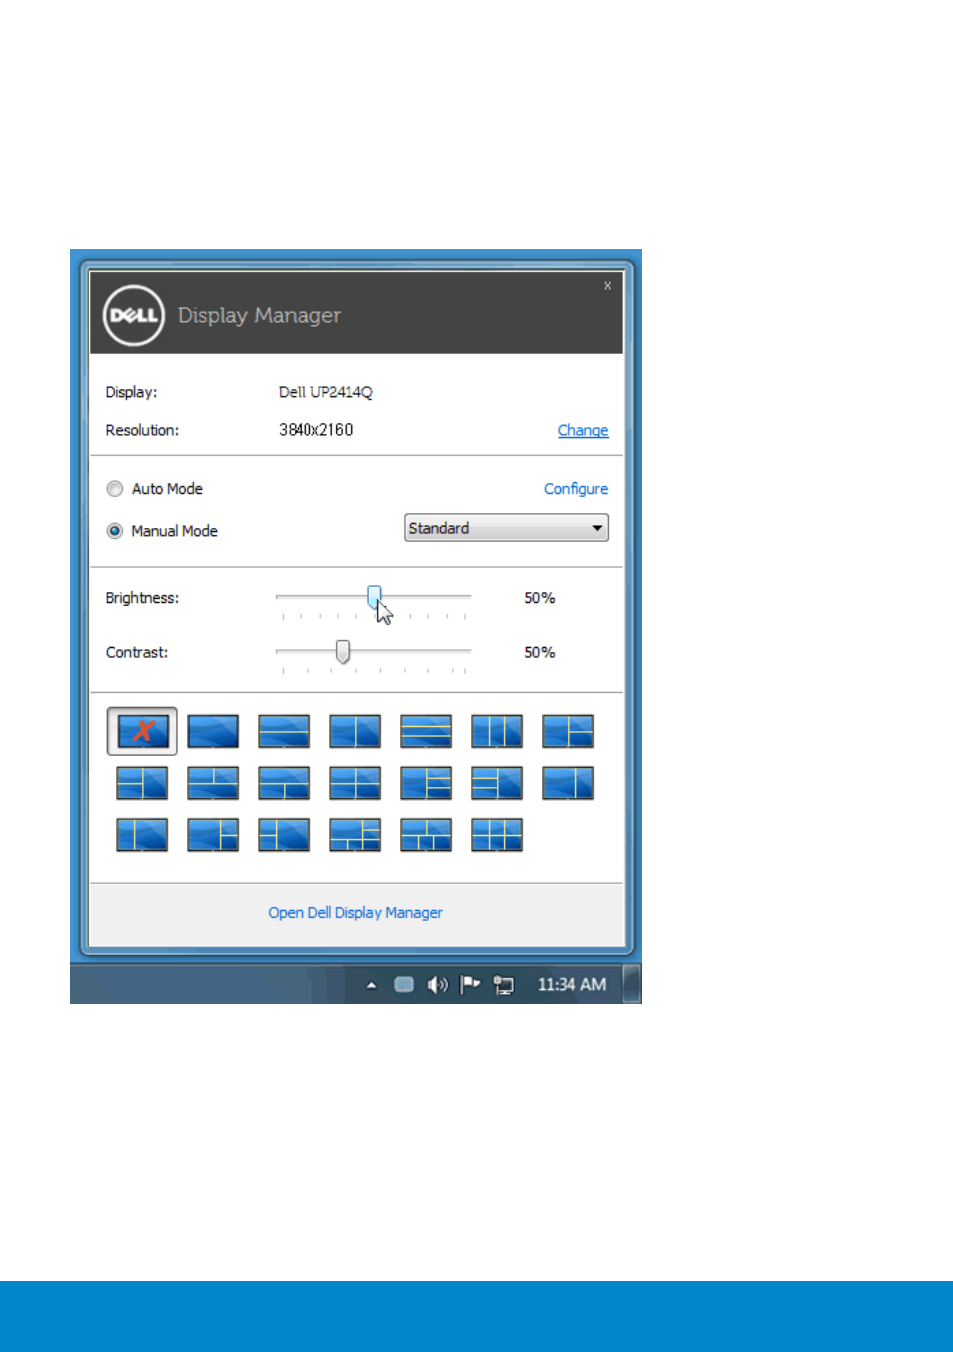This screenshot has height=1352, width=953.
Task: Click the Brightness slider handle
Action: tap(374, 597)
